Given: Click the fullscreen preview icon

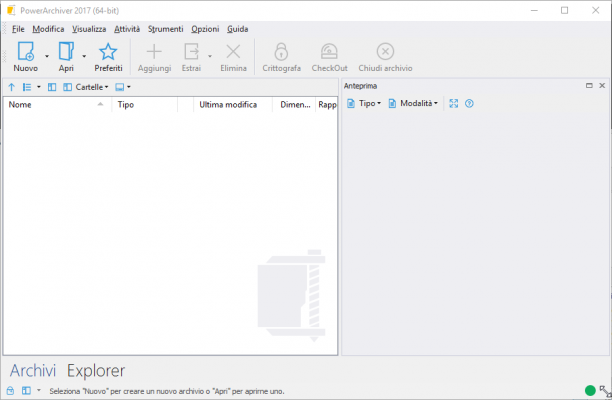Looking at the screenshot, I should [x=454, y=103].
